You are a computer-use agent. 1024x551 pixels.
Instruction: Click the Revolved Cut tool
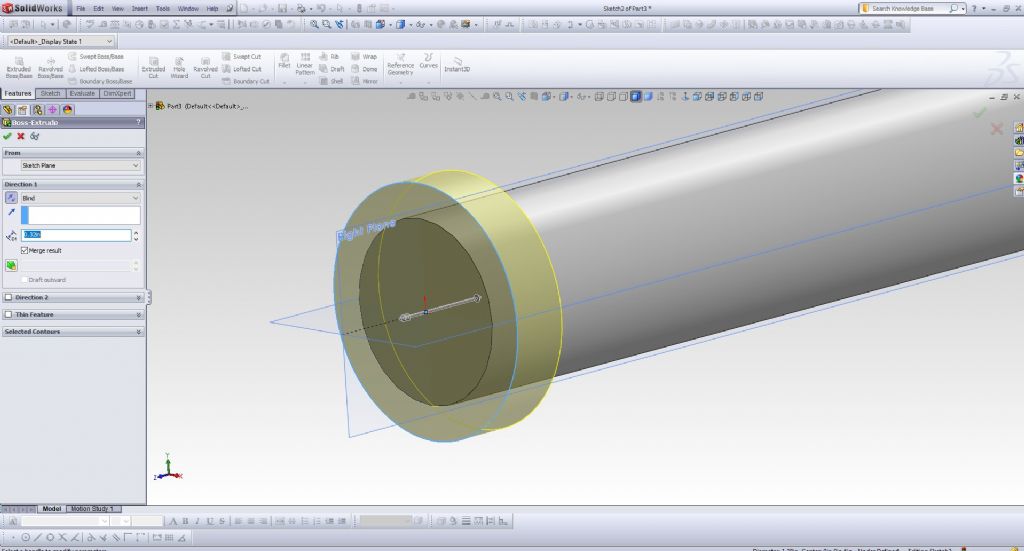click(x=205, y=67)
